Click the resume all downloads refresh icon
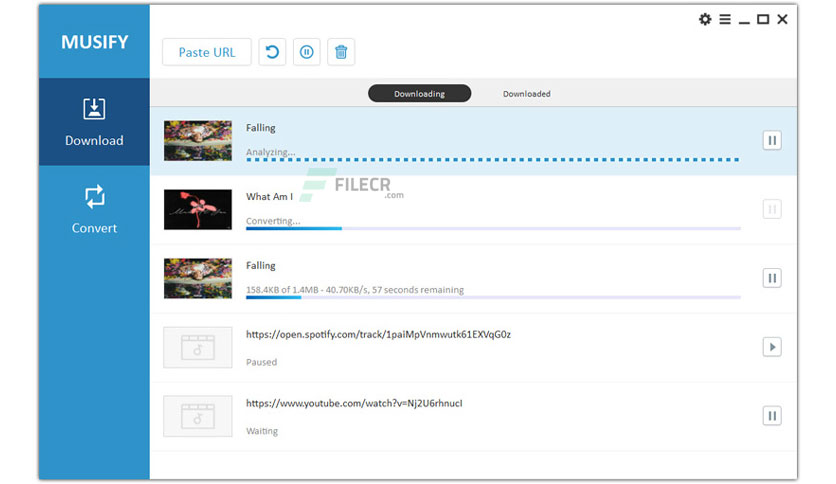The height and width of the screenshot is (484, 836). click(x=272, y=52)
